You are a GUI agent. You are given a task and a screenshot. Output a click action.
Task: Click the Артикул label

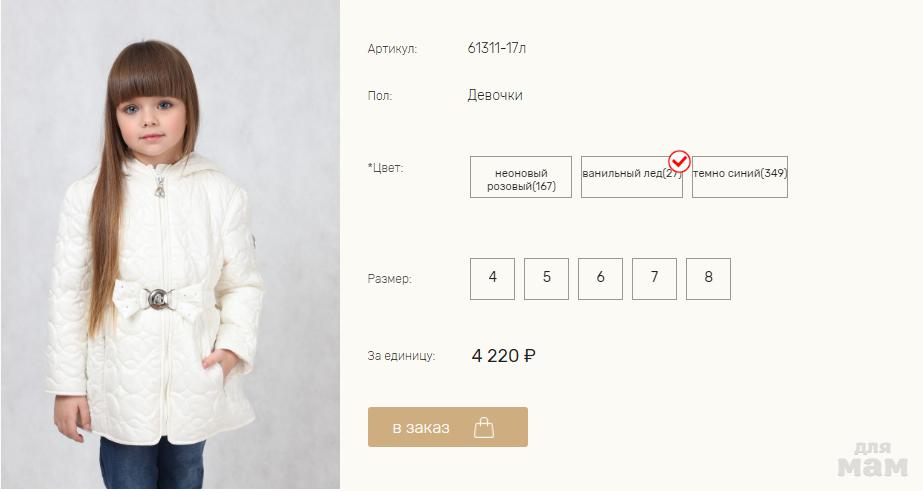[x=392, y=49]
